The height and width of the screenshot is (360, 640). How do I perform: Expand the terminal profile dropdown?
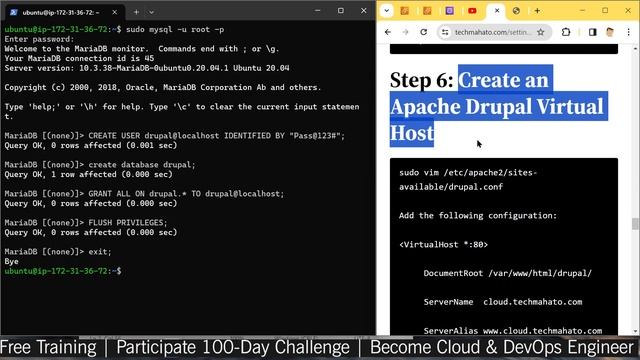coord(151,12)
